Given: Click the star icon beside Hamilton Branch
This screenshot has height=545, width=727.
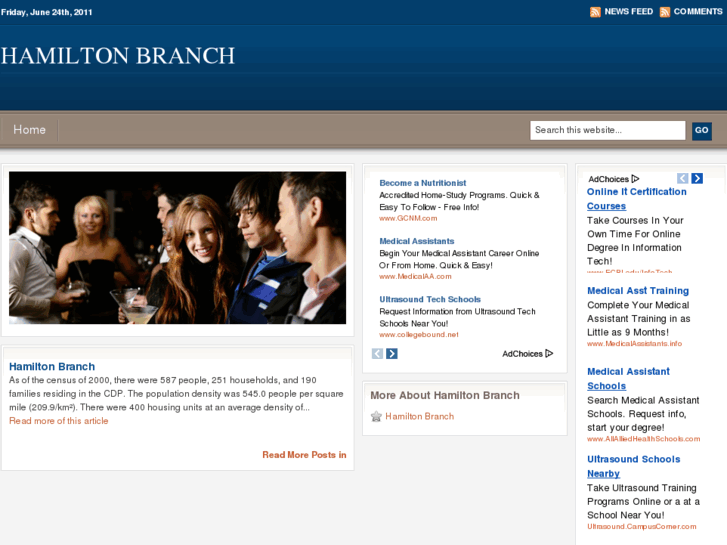Looking at the screenshot, I should (x=376, y=417).
